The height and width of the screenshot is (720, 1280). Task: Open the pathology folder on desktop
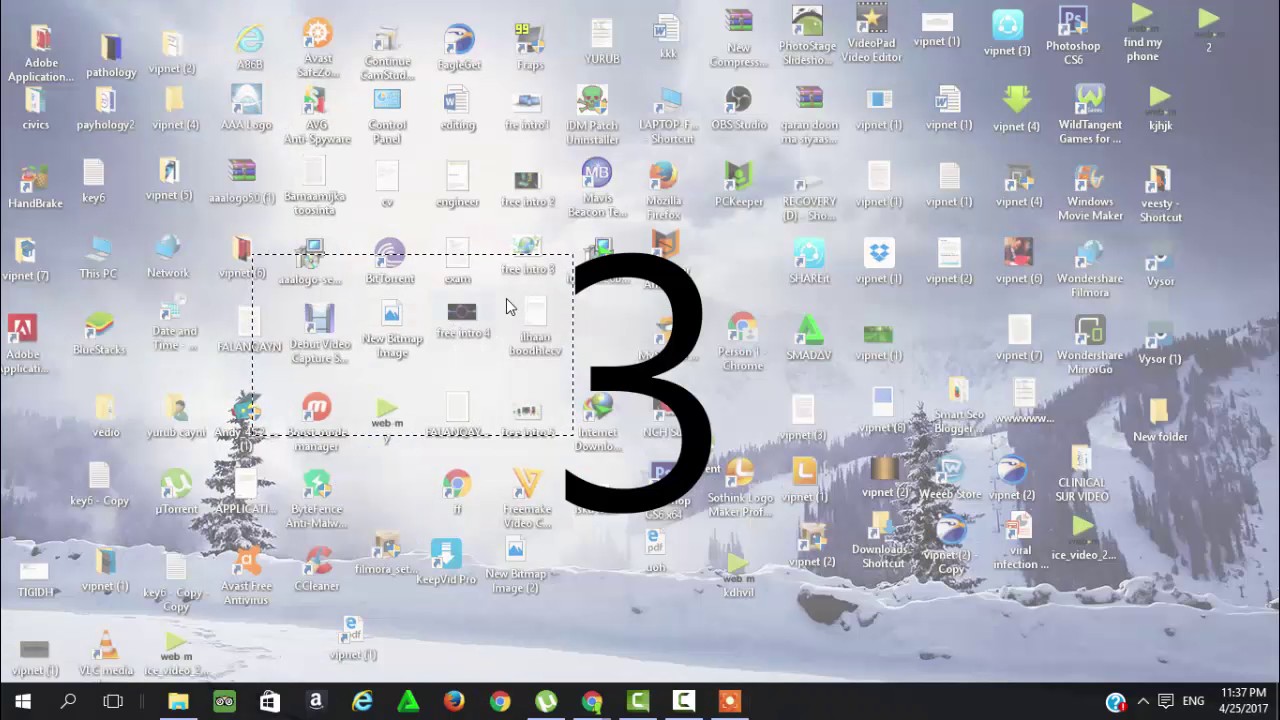tap(111, 56)
